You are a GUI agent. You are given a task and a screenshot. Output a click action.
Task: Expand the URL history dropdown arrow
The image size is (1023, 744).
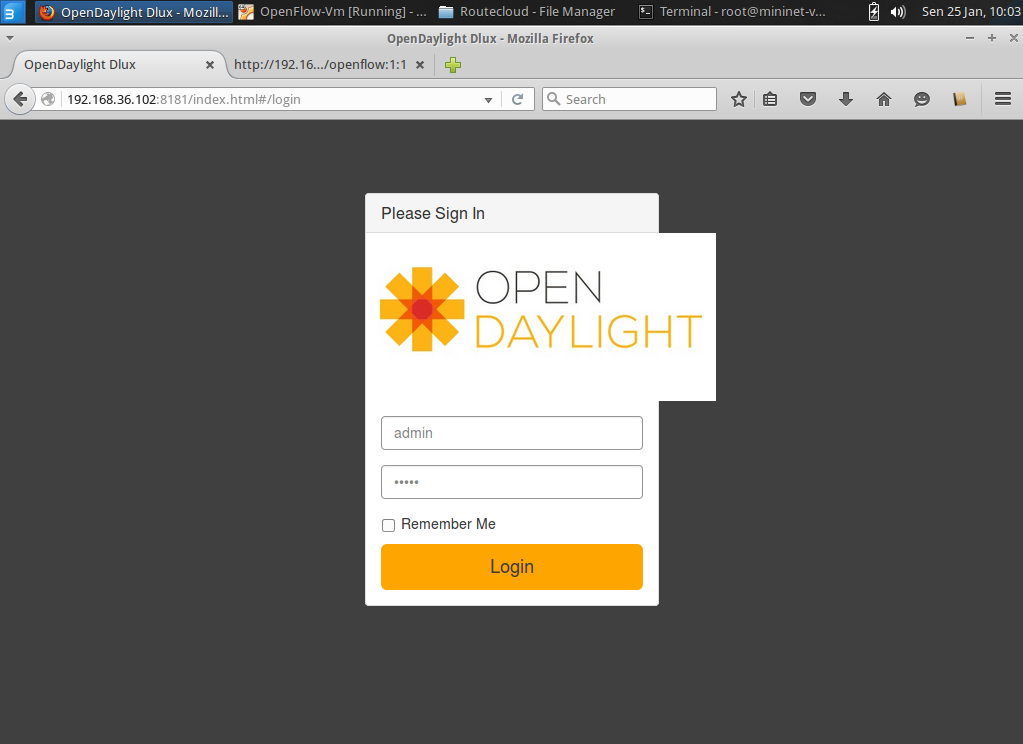point(488,100)
